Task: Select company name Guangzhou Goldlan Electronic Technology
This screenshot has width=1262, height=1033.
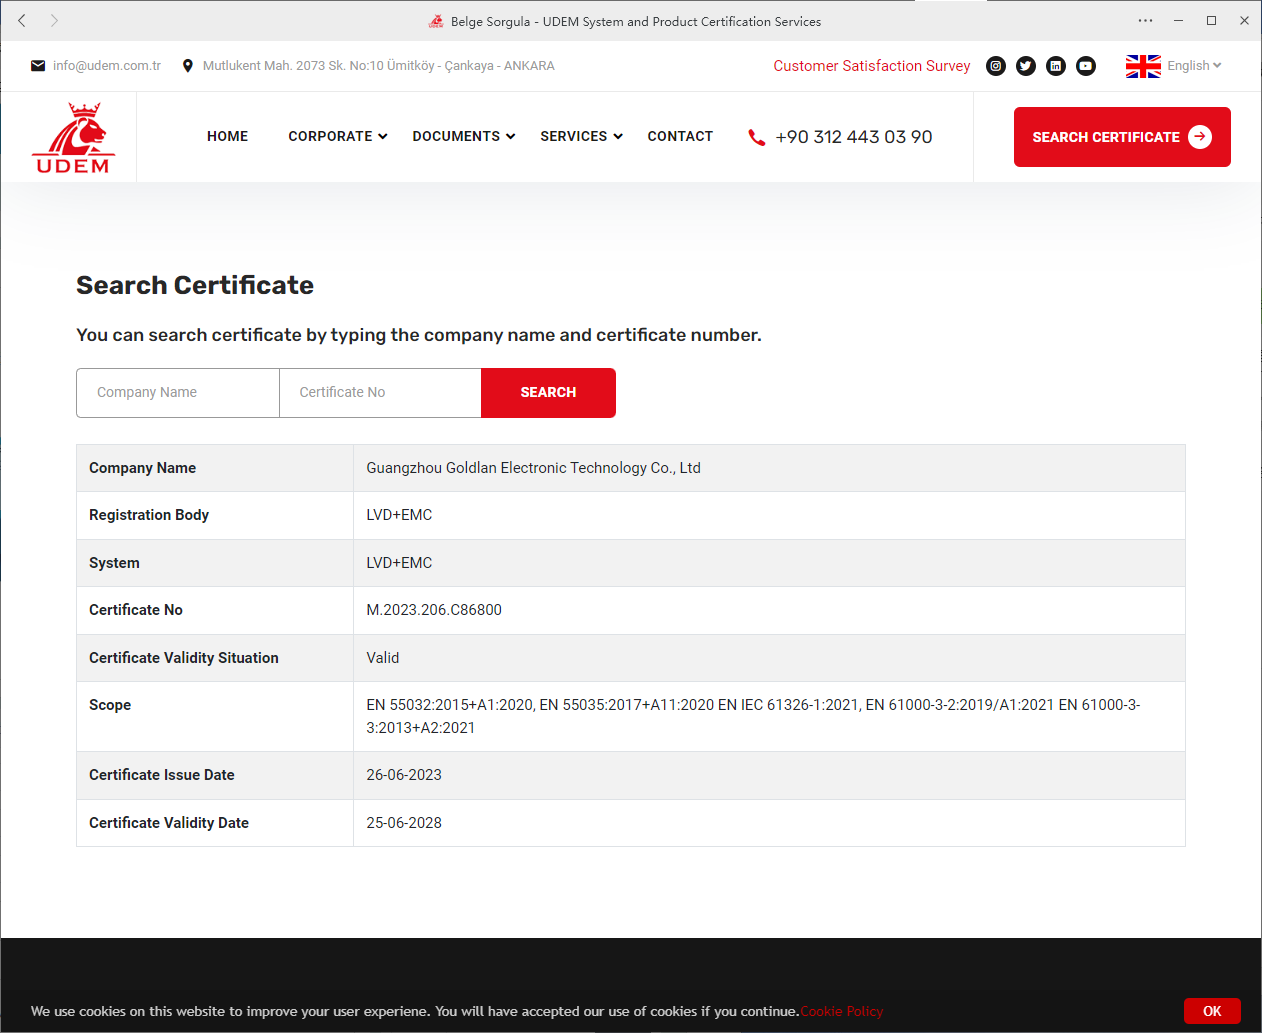Action: [533, 468]
